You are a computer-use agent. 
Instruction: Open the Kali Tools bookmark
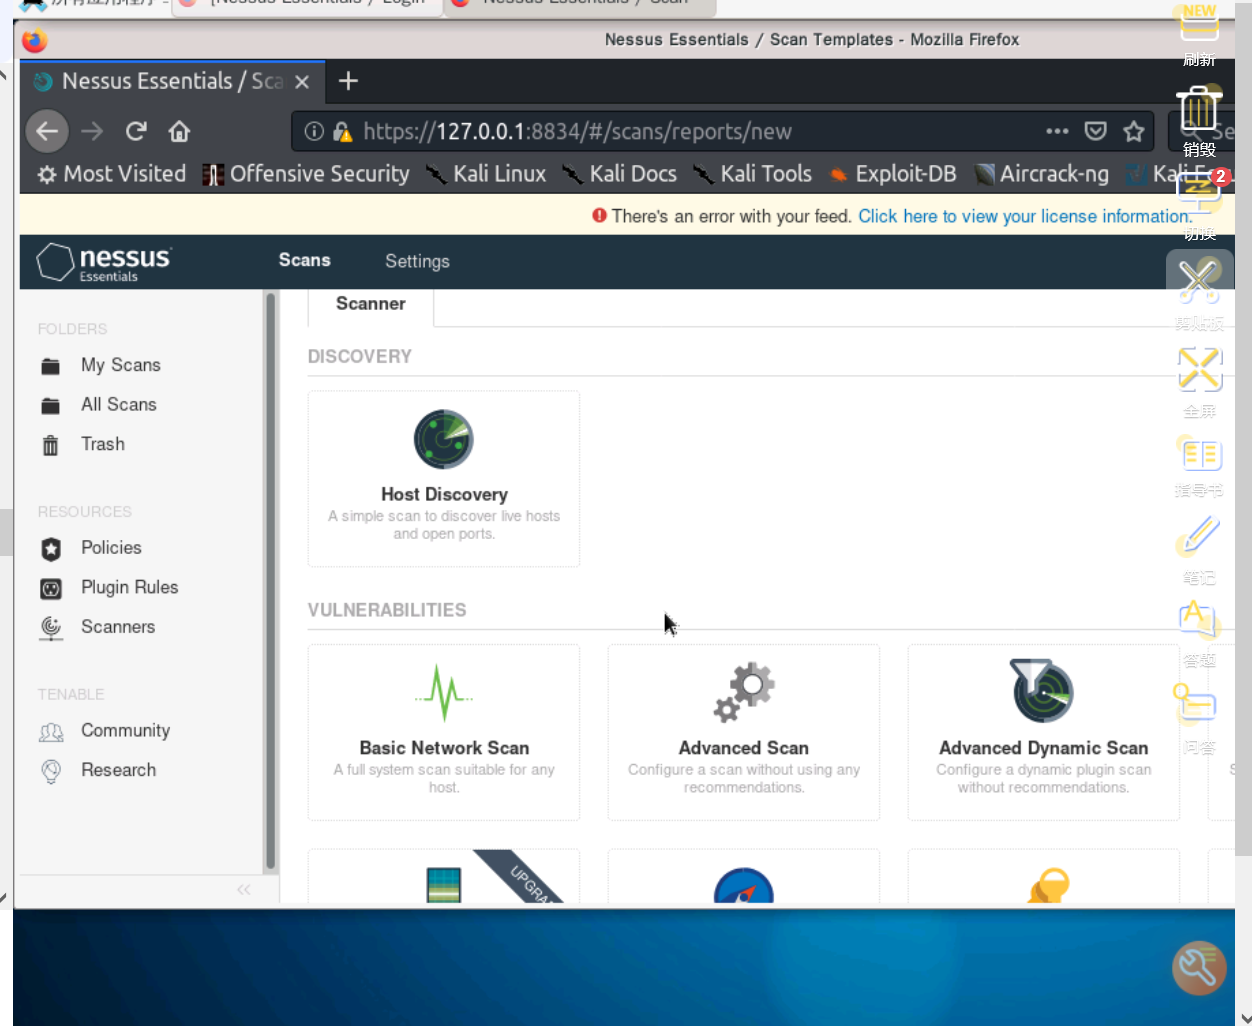[753, 174]
